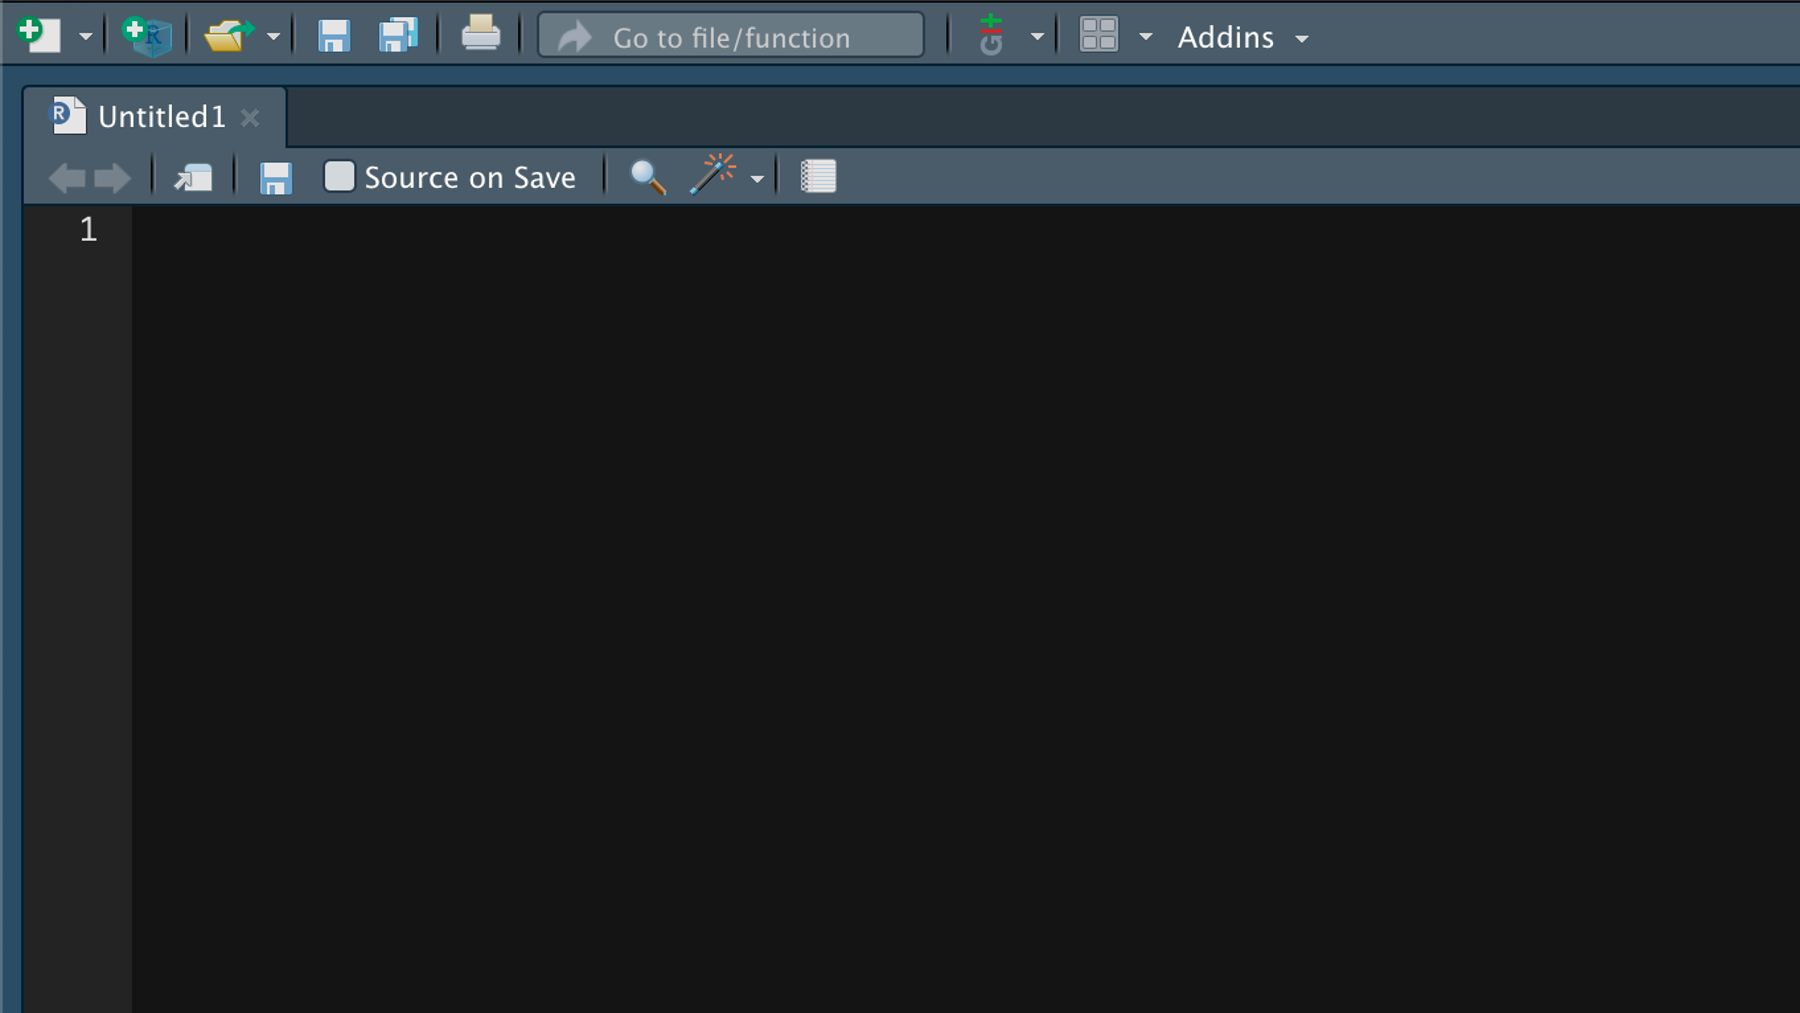
Task: Open the panes layout dropdown arrow
Action: click(1146, 38)
